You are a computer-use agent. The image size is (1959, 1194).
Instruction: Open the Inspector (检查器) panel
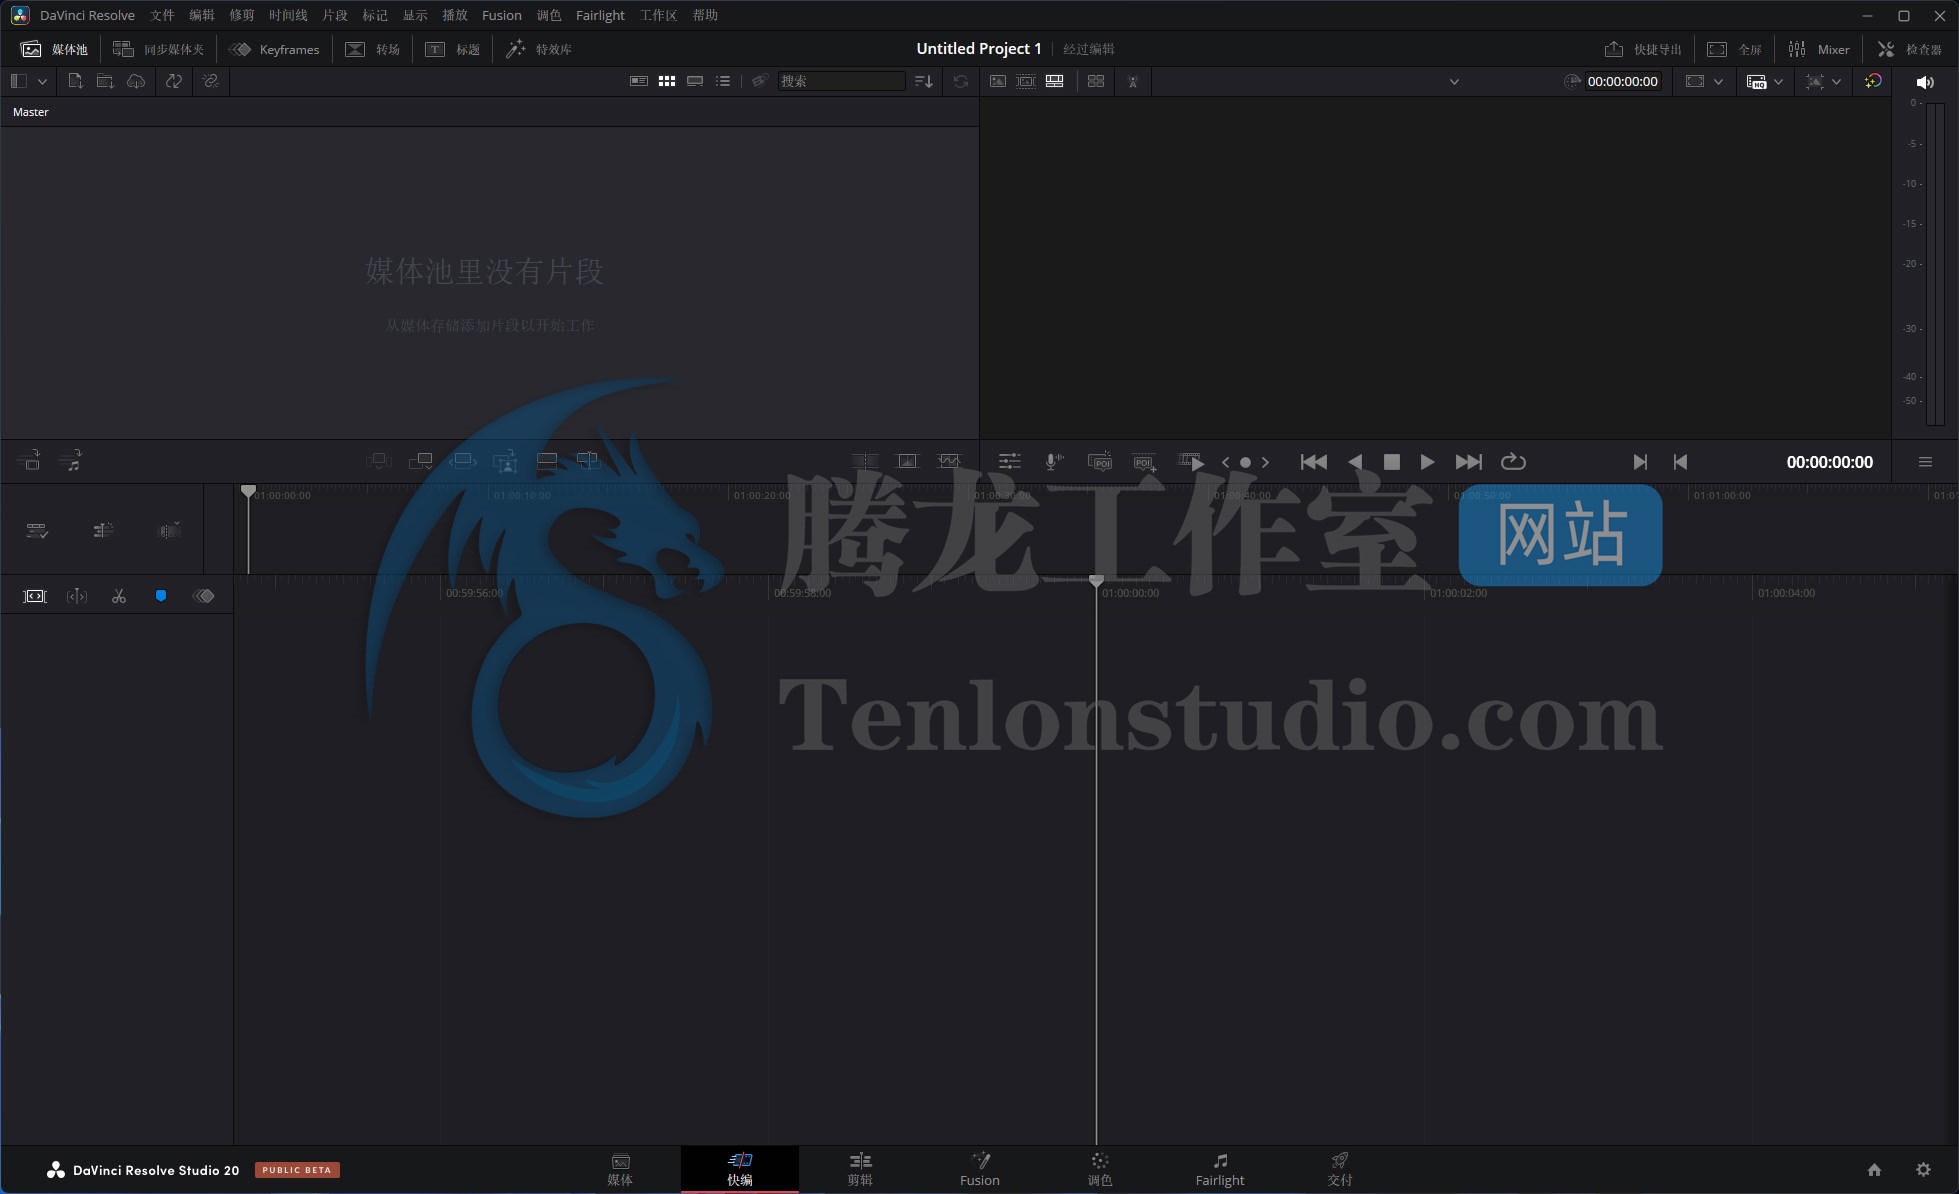click(1910, 49)
